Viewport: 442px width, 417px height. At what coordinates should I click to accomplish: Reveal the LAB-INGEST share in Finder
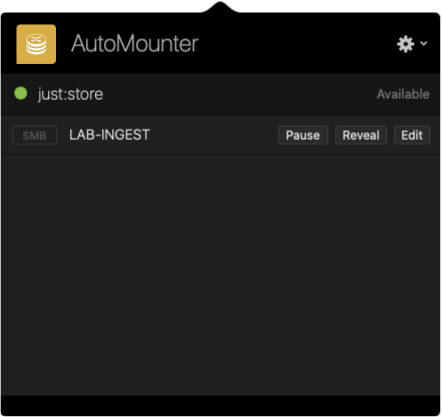361,135
